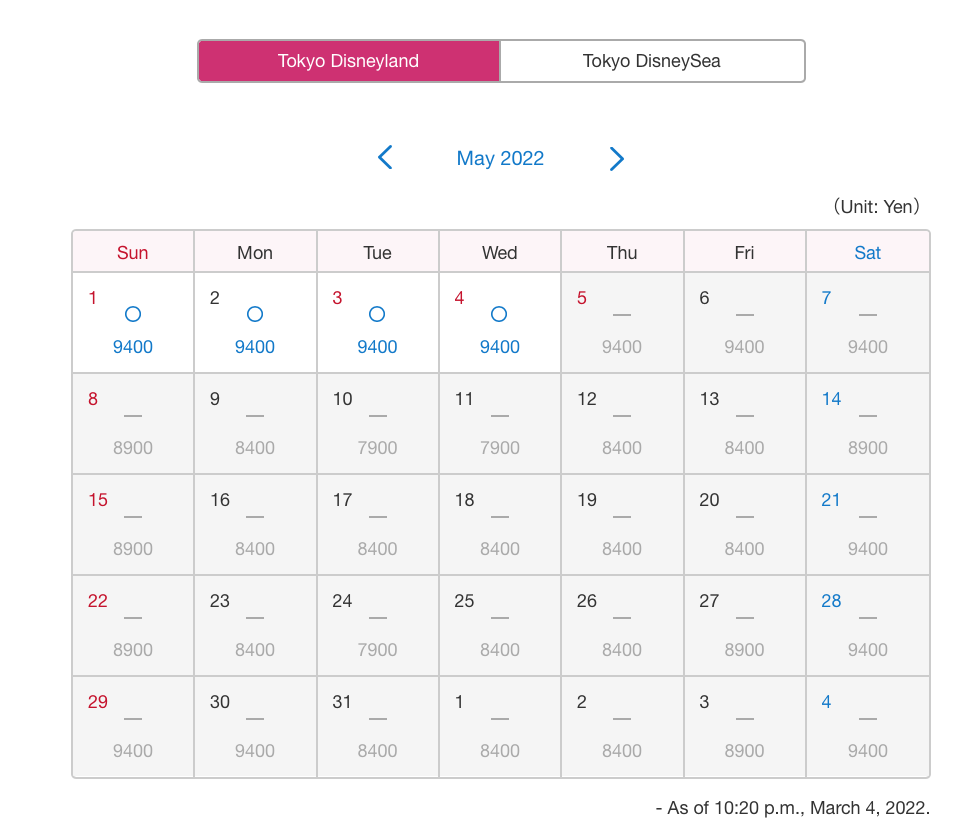
Task: Click the May 15 Sunday cell
Action: 133,525
